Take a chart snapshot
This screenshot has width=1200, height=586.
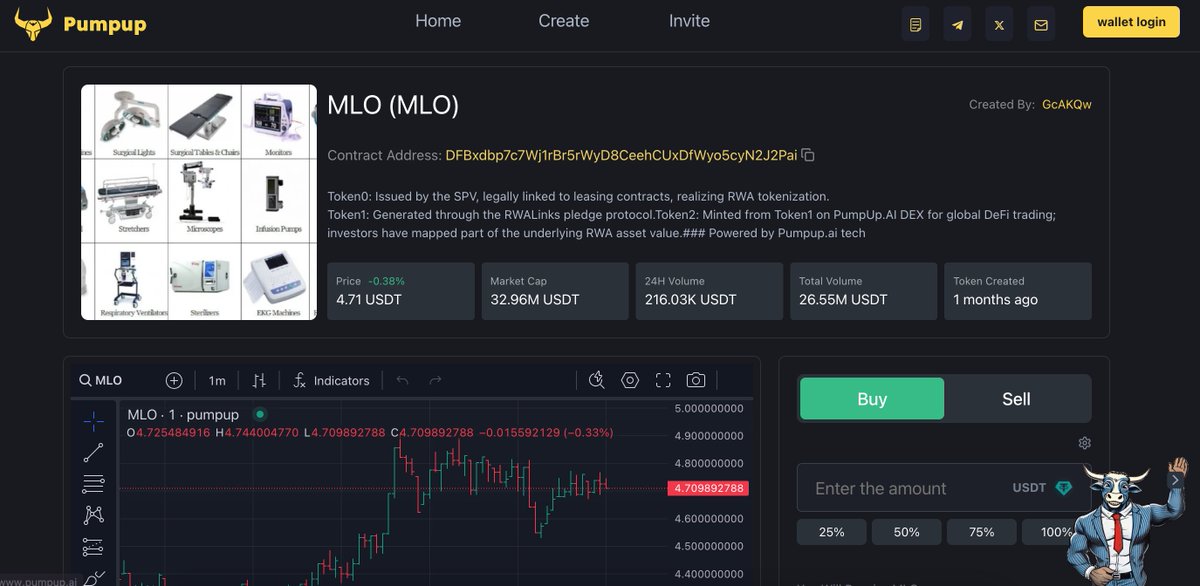tap(696, 380)
